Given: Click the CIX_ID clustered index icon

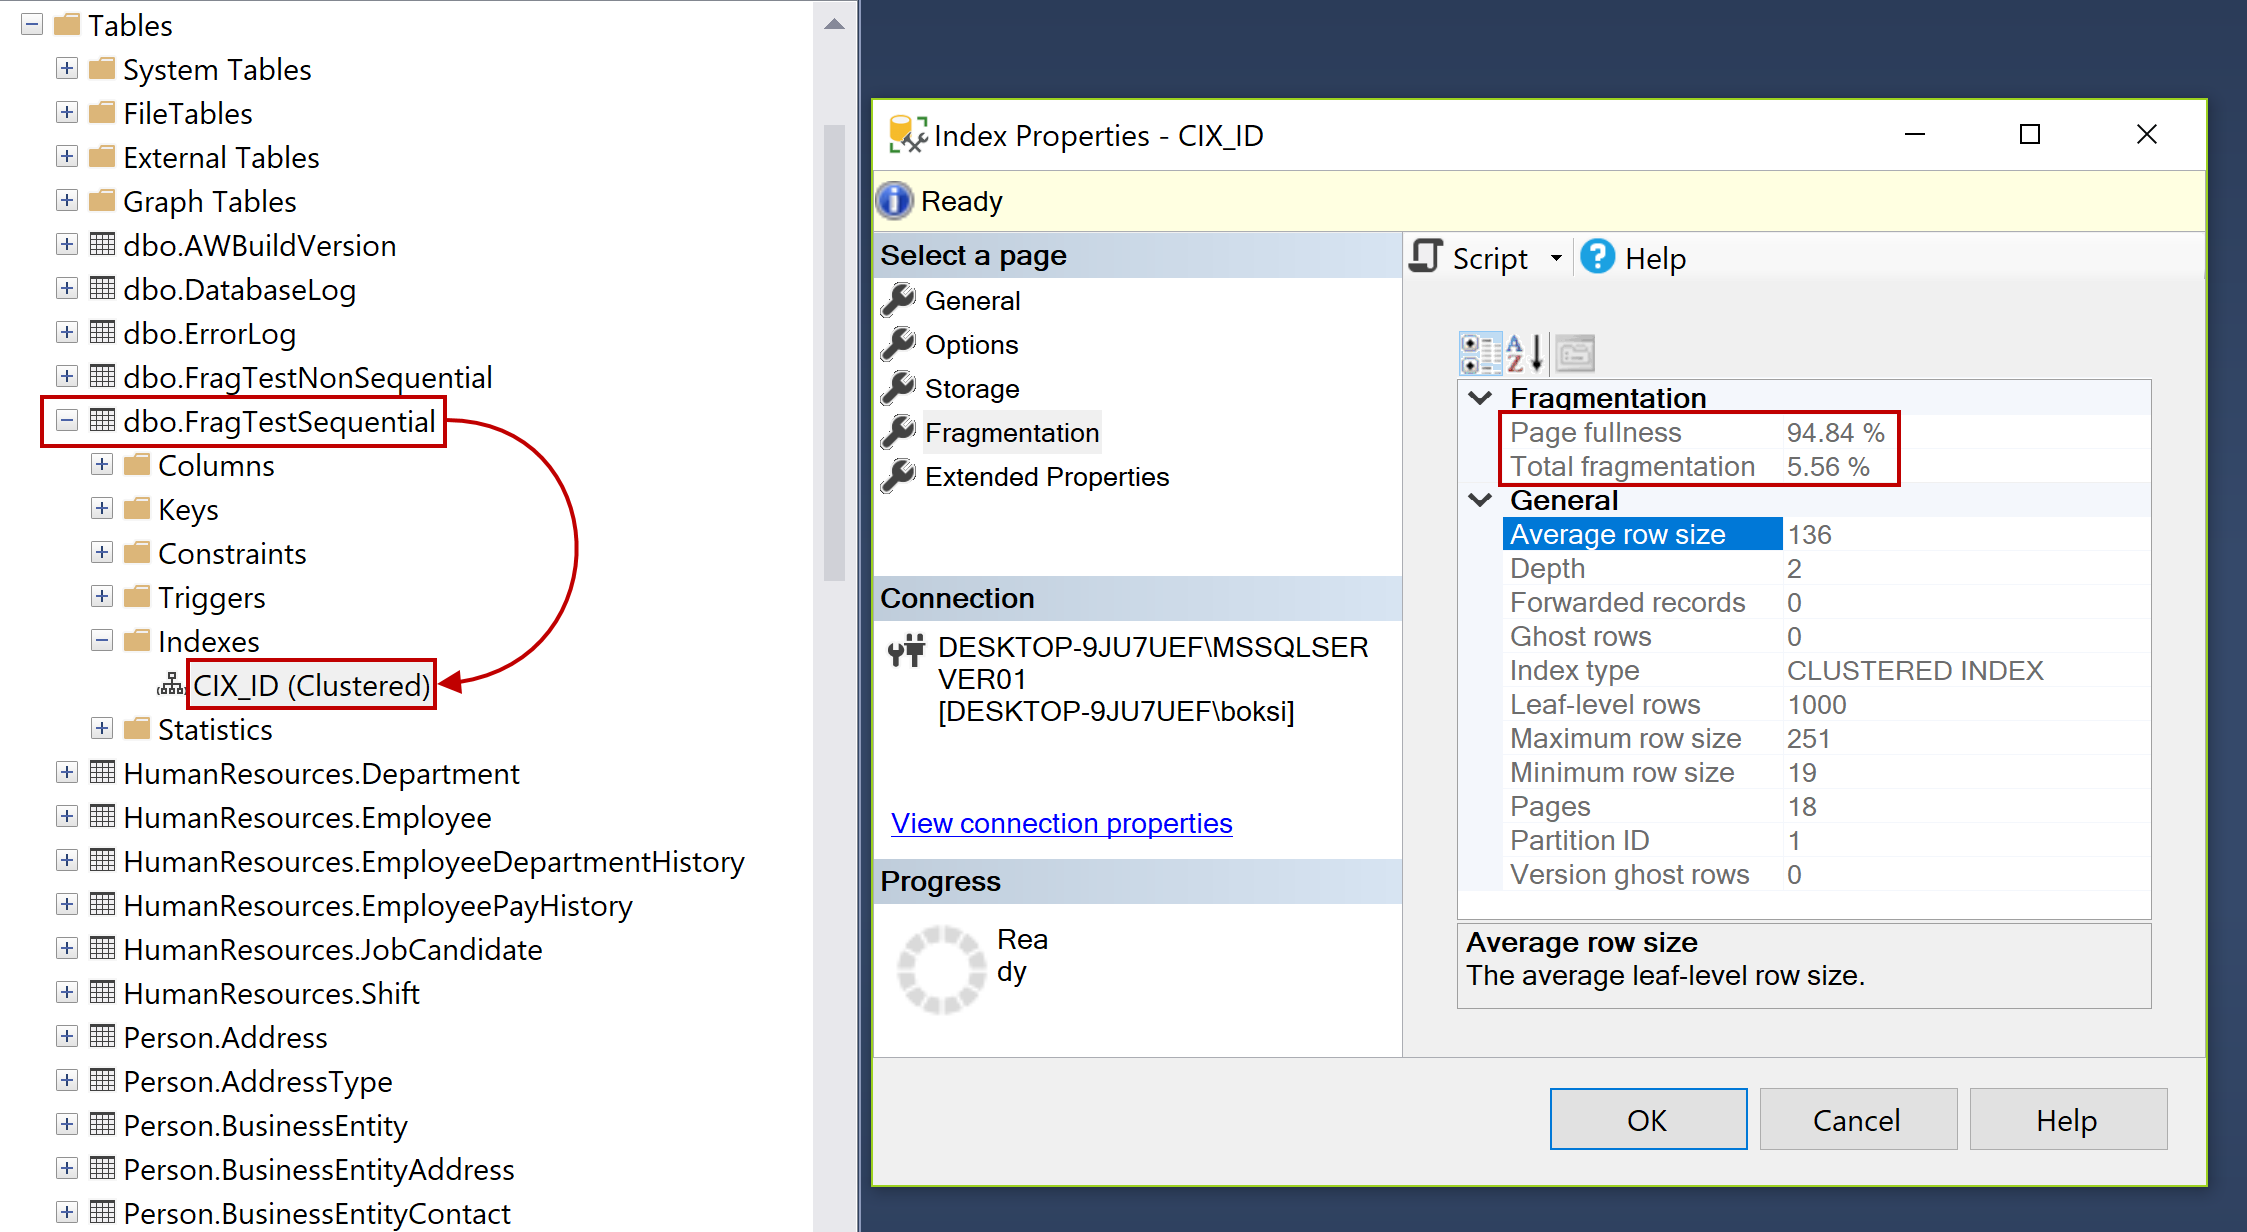Looking at the screenshot, I should click(171, 685).
